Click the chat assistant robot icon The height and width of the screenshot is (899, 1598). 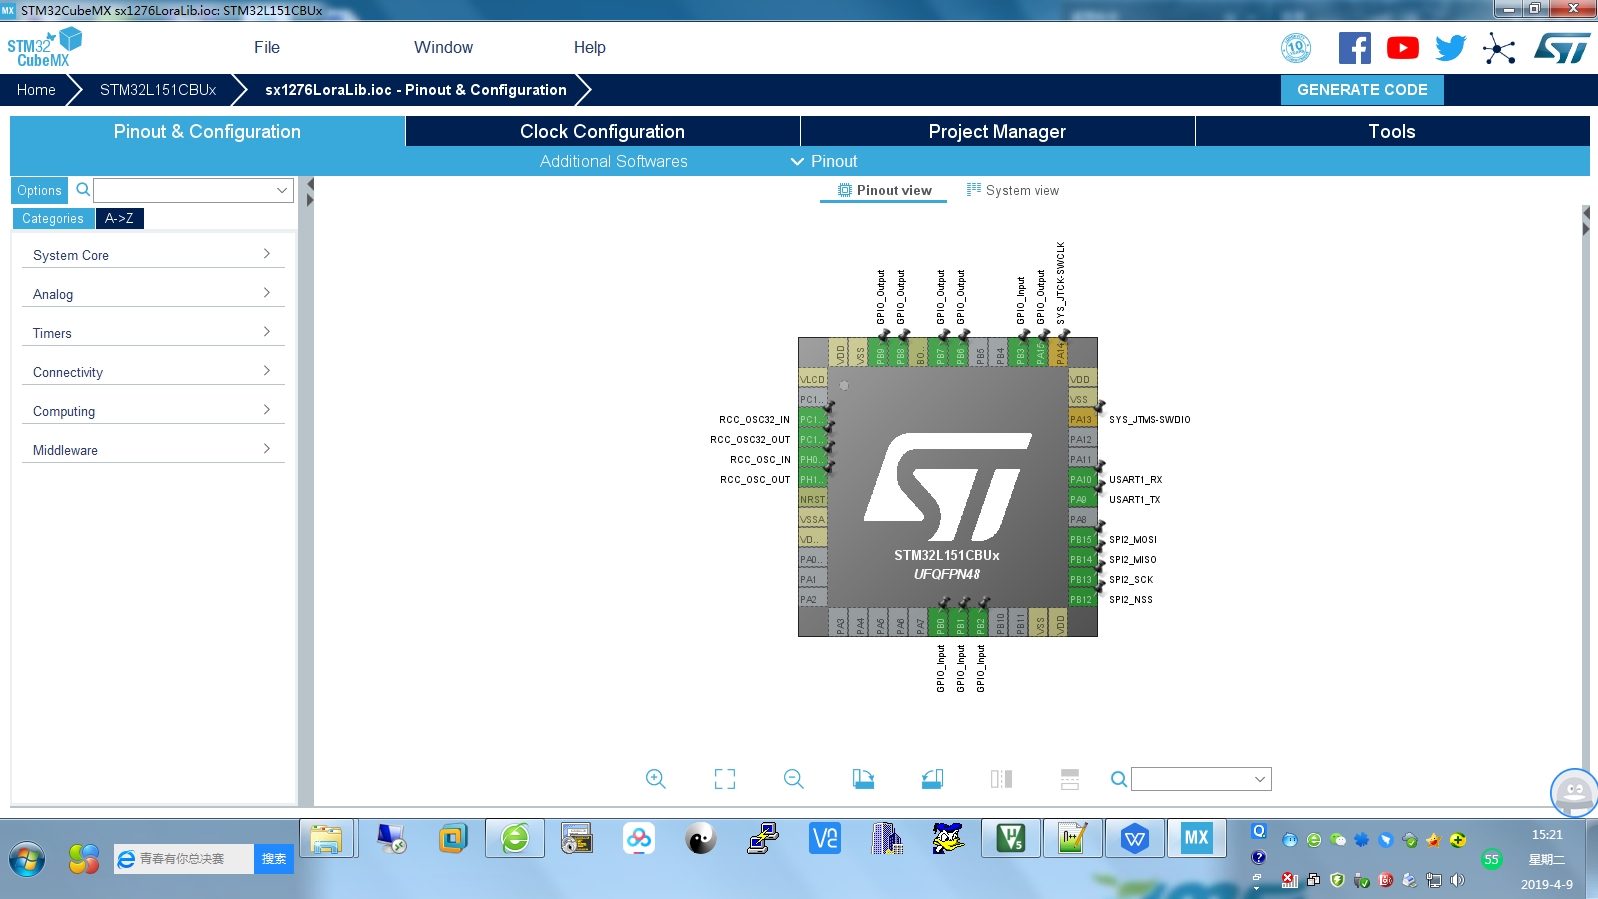1574,793
